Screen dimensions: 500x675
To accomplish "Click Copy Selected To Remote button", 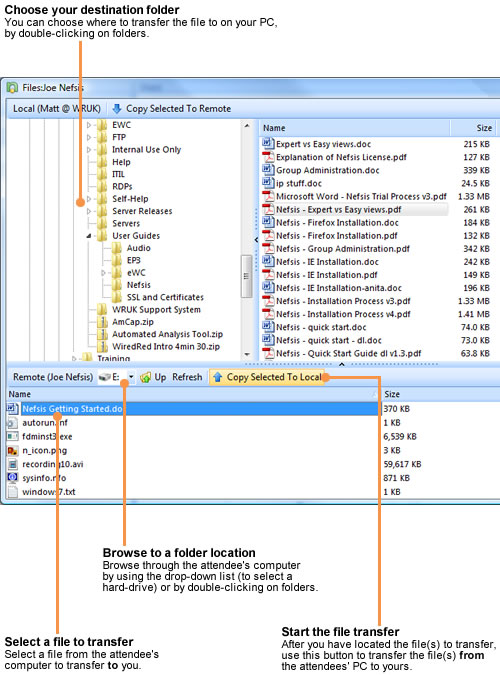I will coord(172,109).
